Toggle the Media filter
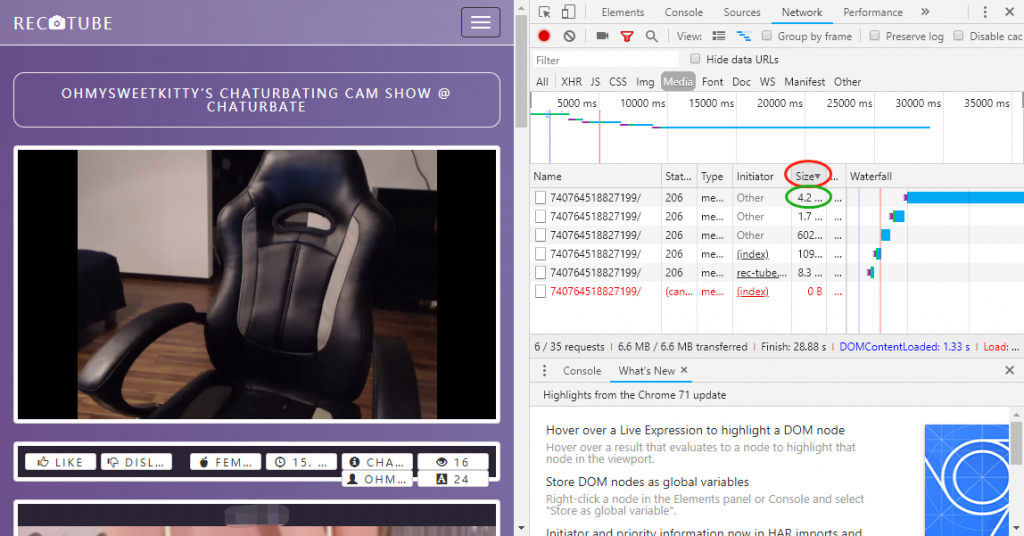This screenshot has width=1024, height=536. [x=678, y=82]
